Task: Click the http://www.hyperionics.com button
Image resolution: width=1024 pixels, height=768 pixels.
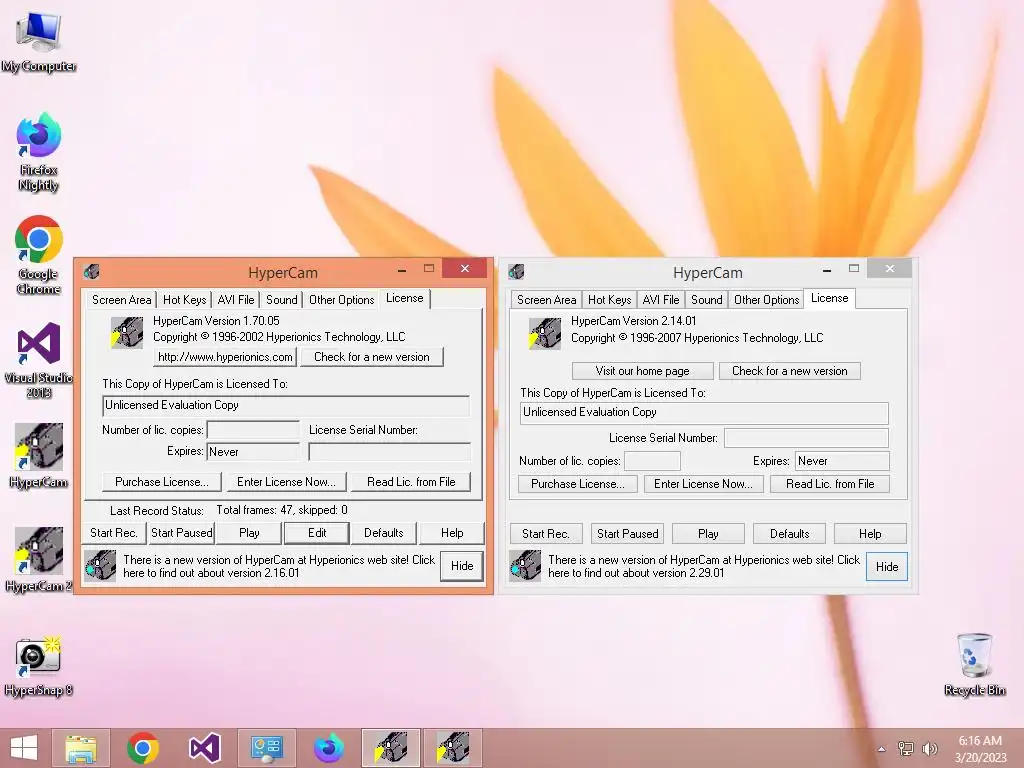Action: coord(225,357)
